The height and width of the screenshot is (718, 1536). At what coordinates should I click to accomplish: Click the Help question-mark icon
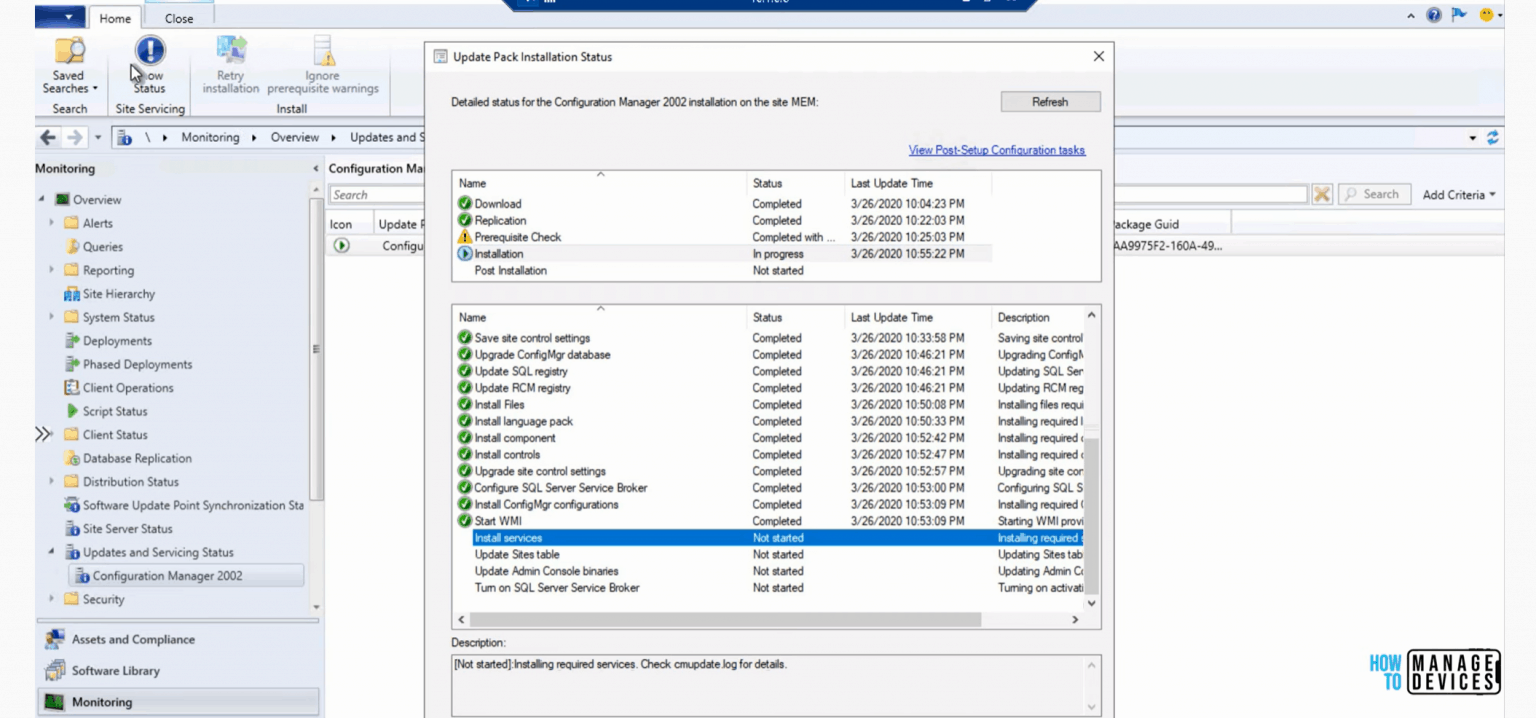(x=1433, y=15)
